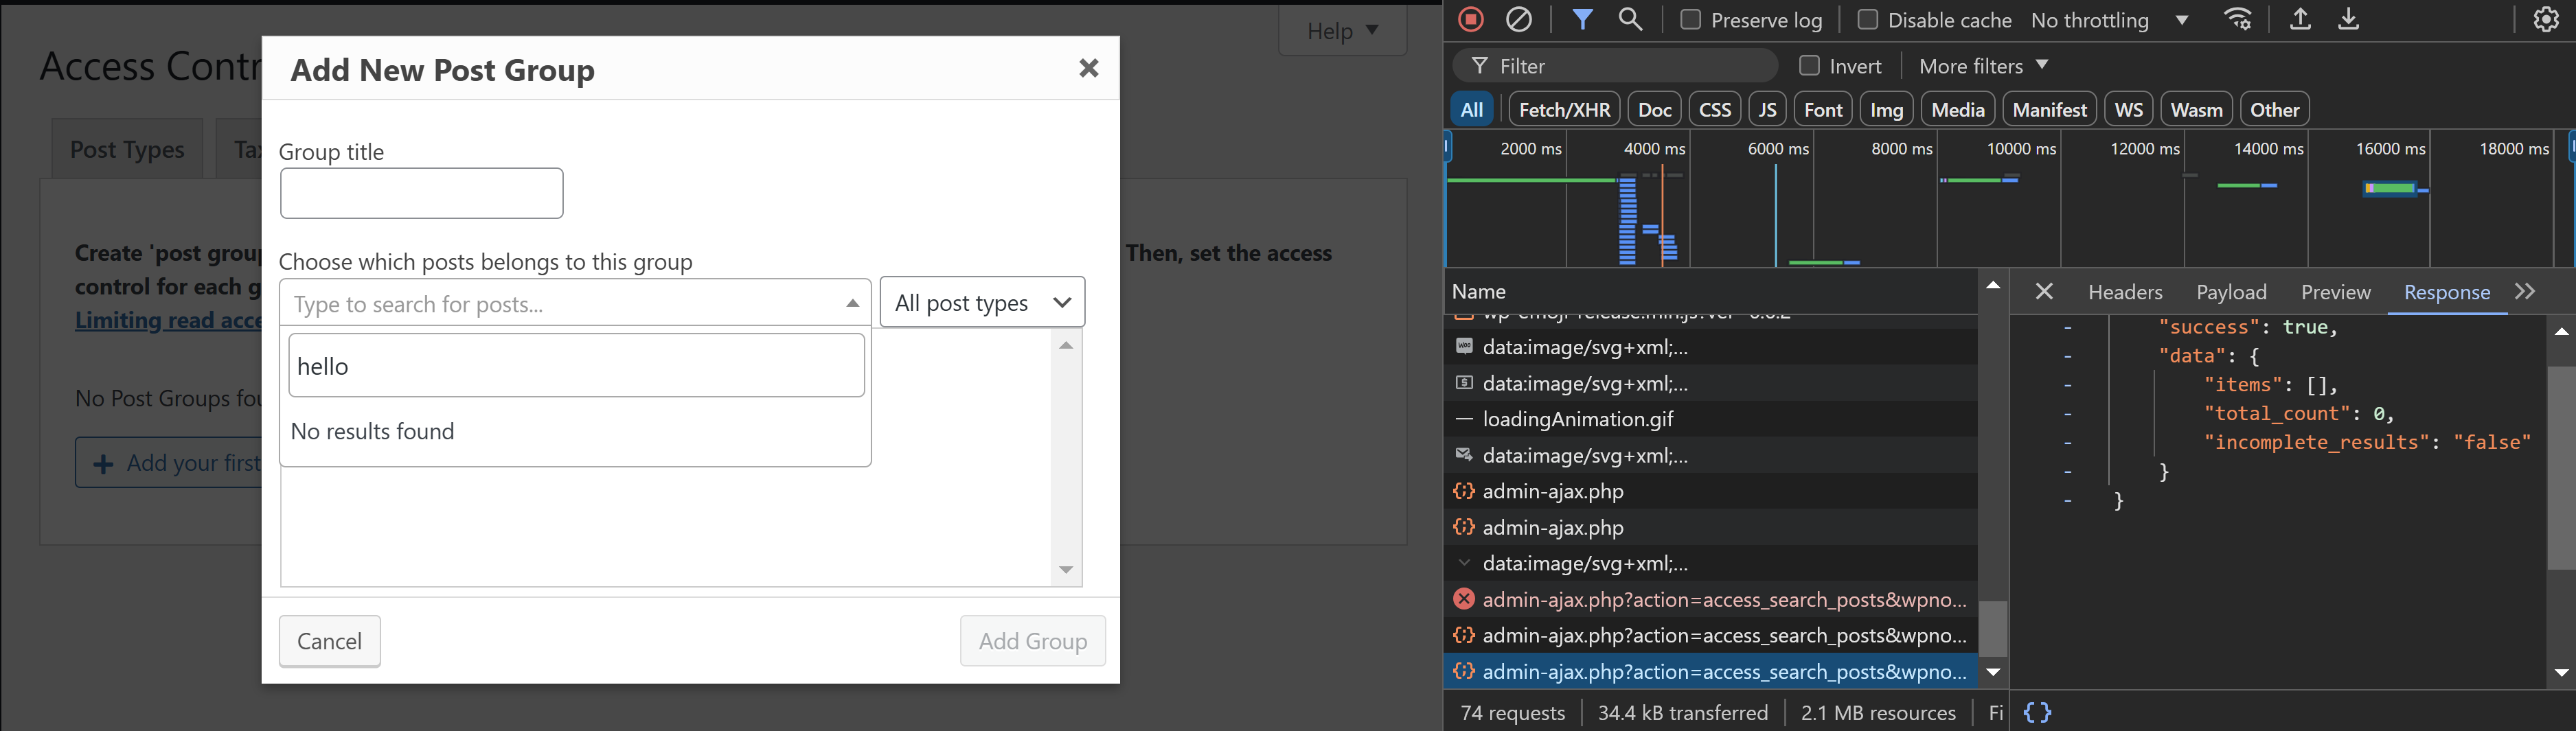The image size is (2576, 731).
Task: Open the throttling dropdown
Action: click(x=2110, y=20)
